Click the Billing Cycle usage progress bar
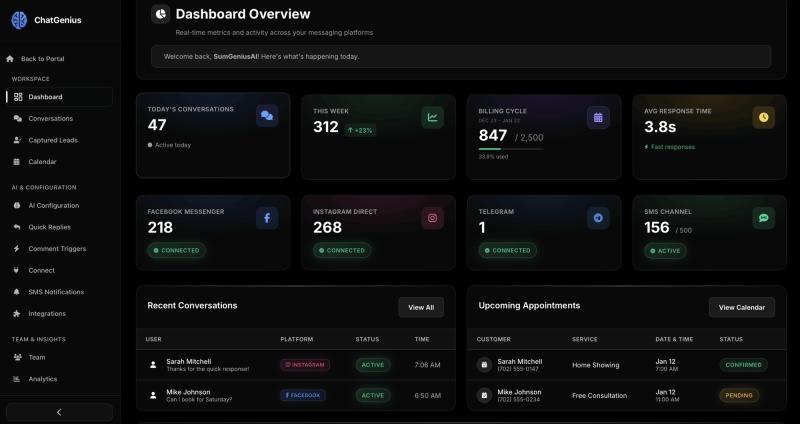 (x=511, y=149)
